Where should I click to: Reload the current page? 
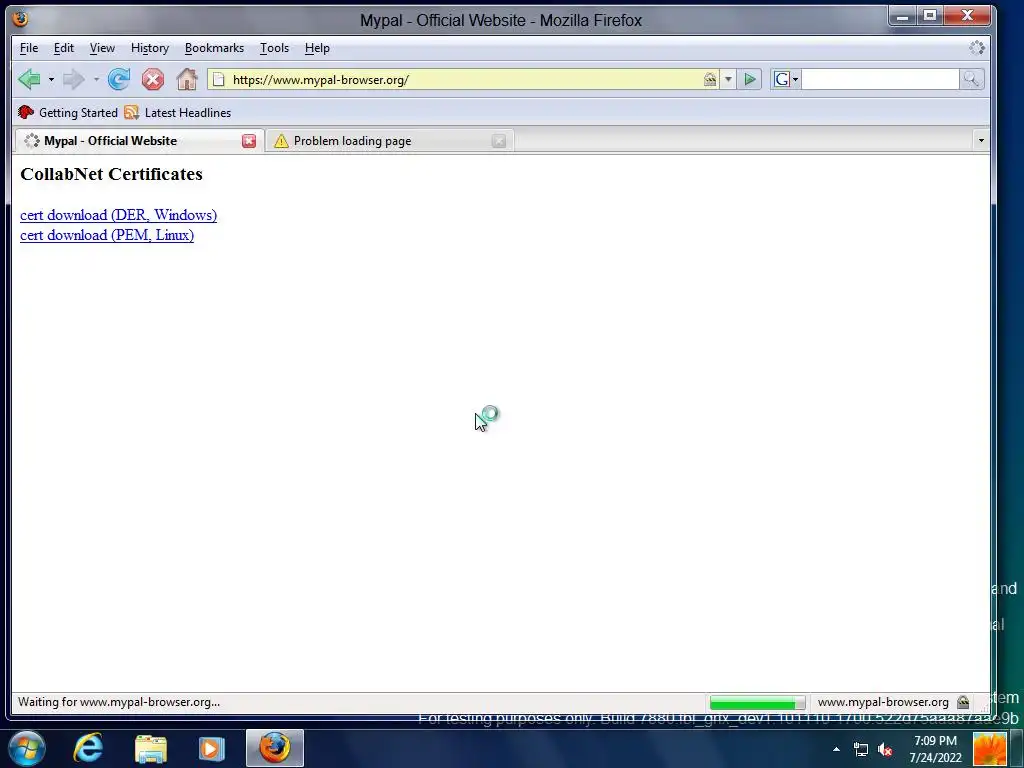tap(119, 80)
